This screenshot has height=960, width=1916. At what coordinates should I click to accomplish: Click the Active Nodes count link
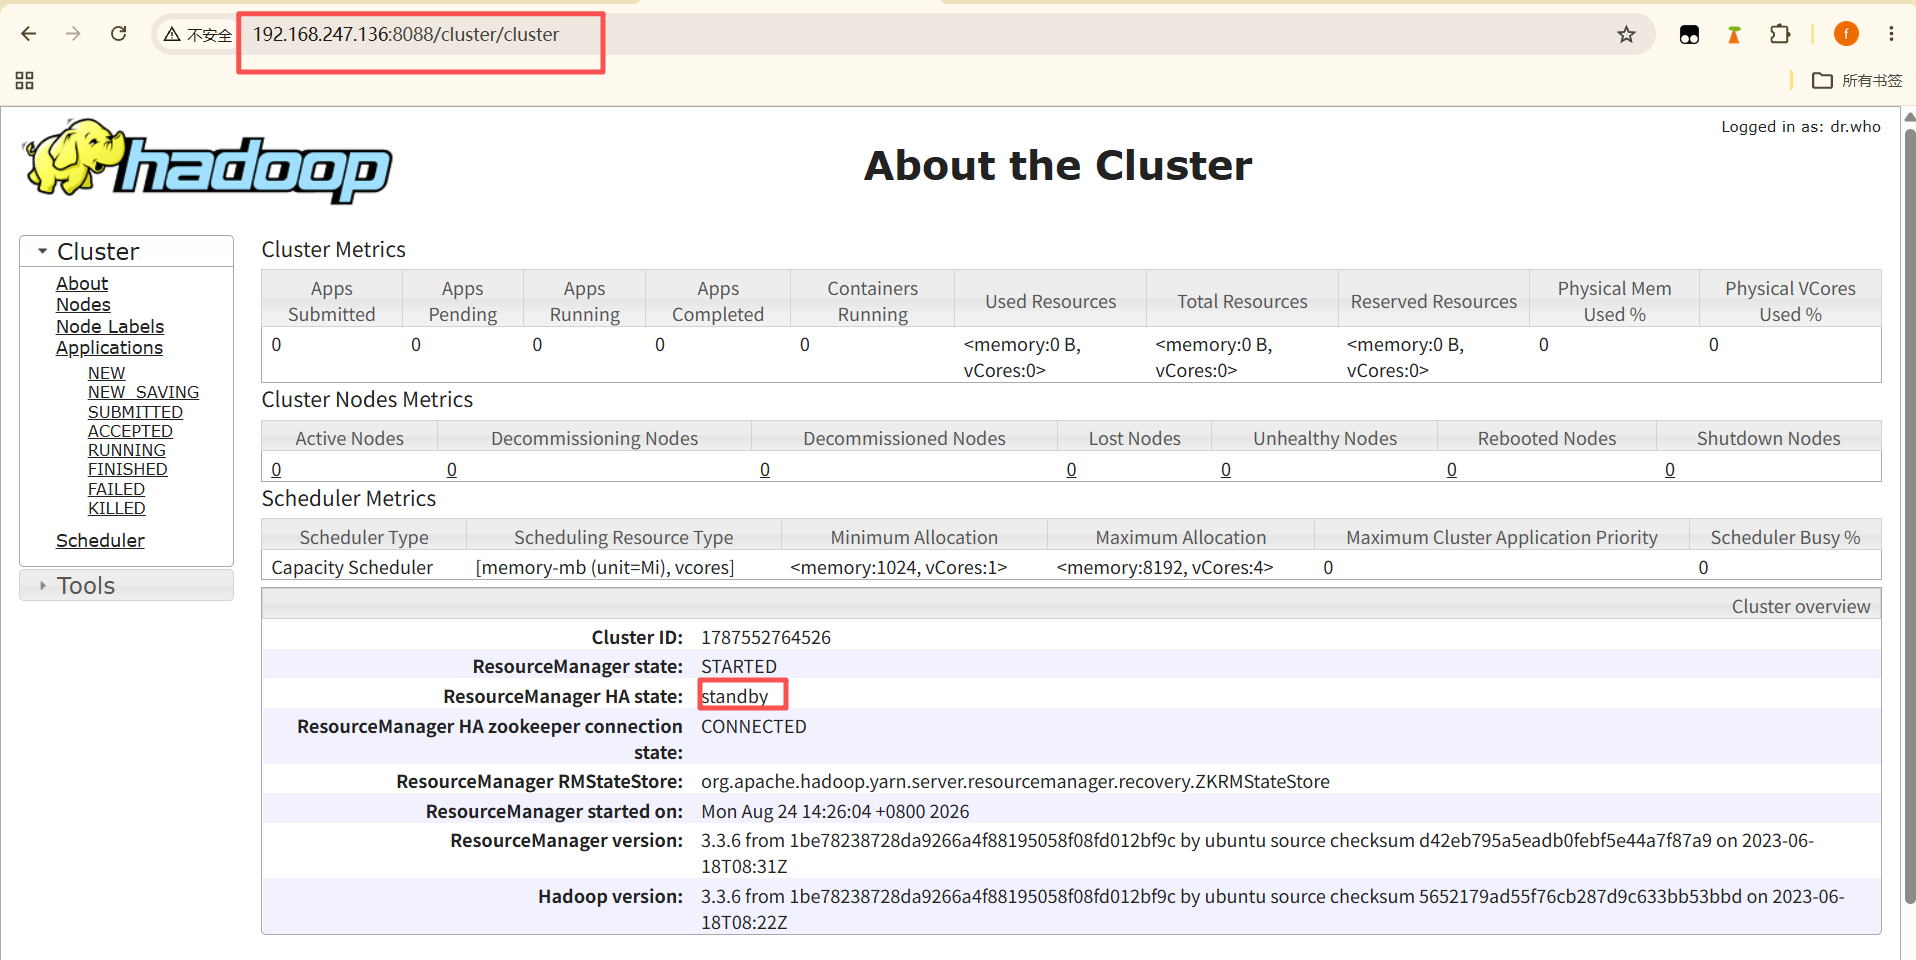tap(276, 470)
